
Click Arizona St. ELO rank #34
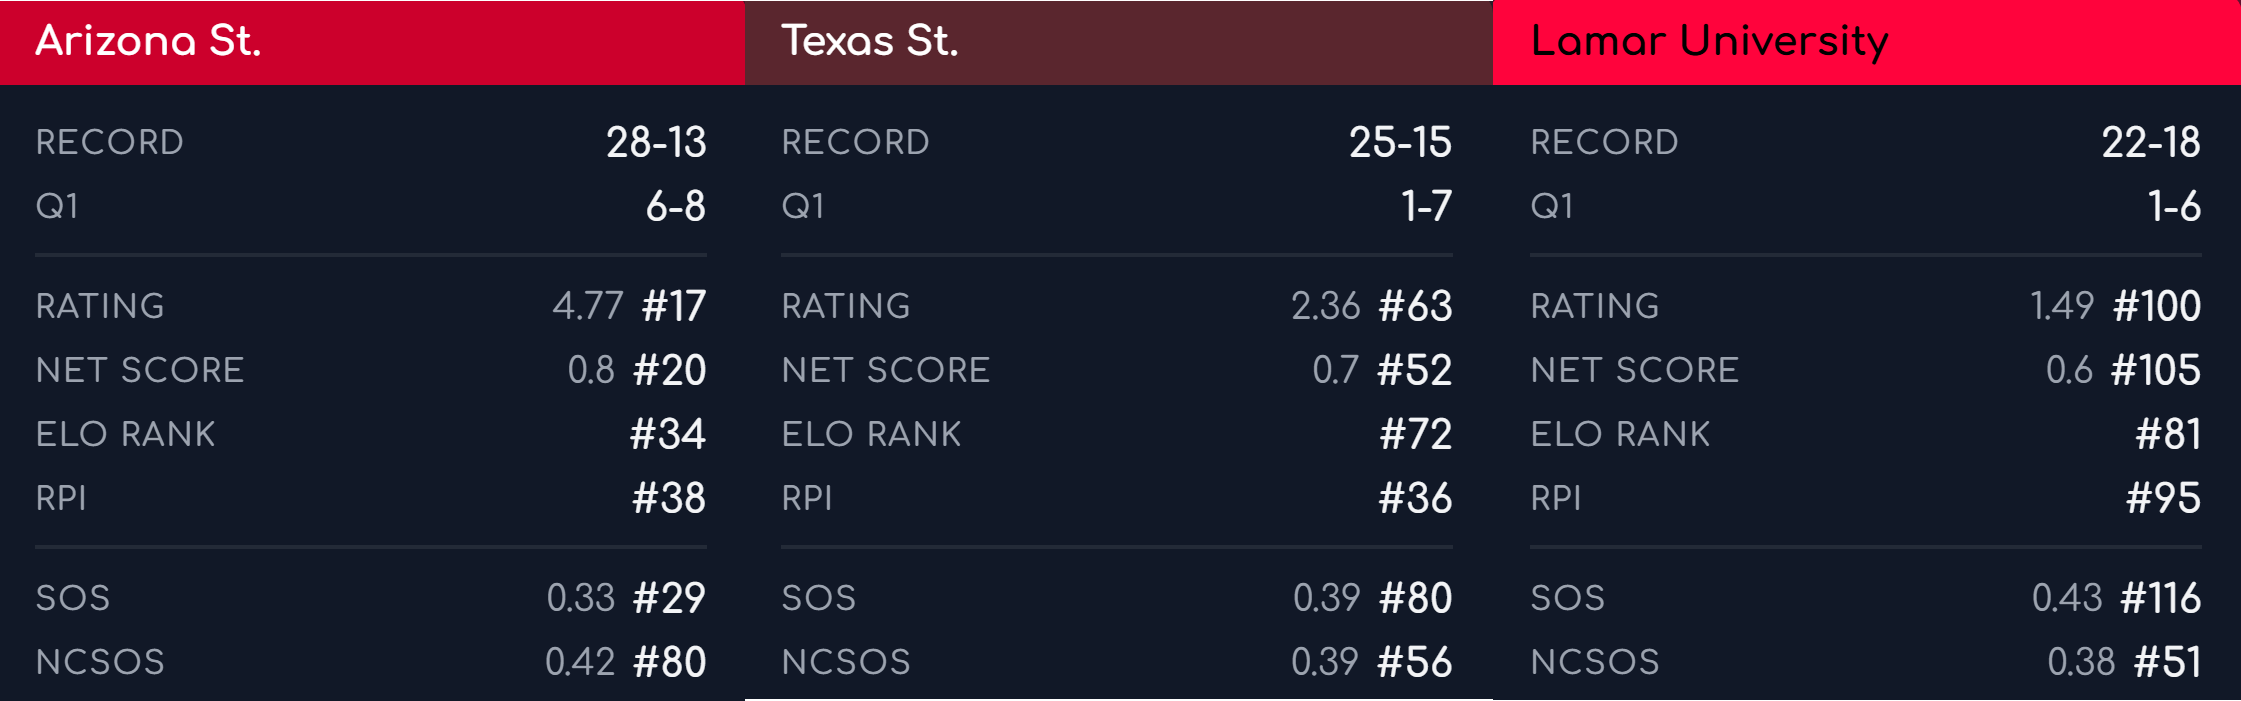668,434
